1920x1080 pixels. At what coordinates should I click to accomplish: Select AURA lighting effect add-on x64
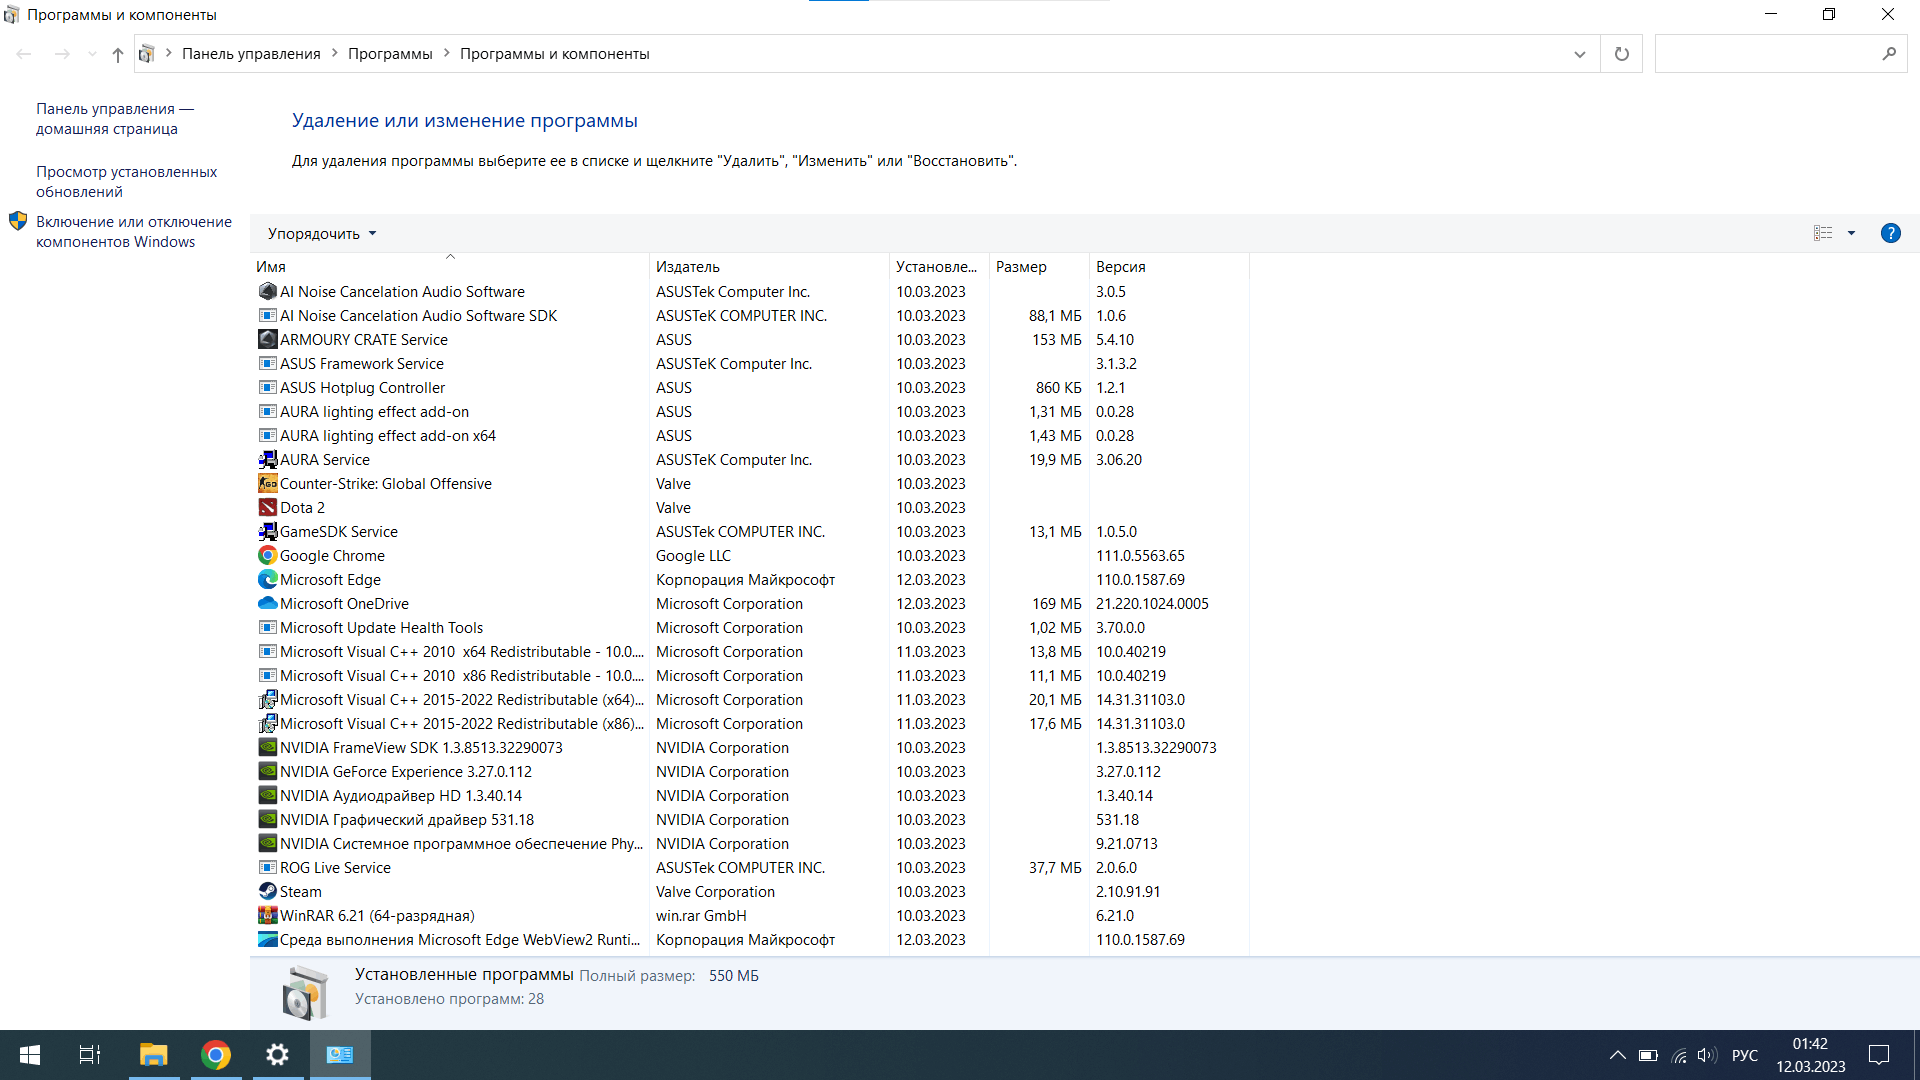tap(750, 436)
